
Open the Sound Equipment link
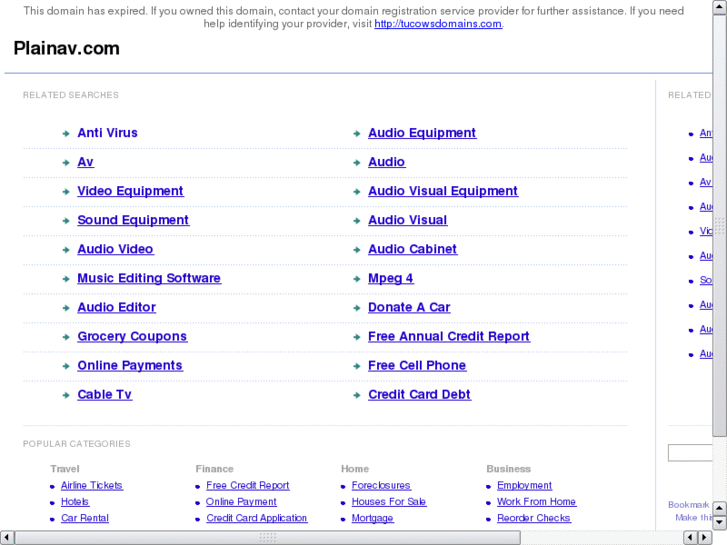pos(133,220)
